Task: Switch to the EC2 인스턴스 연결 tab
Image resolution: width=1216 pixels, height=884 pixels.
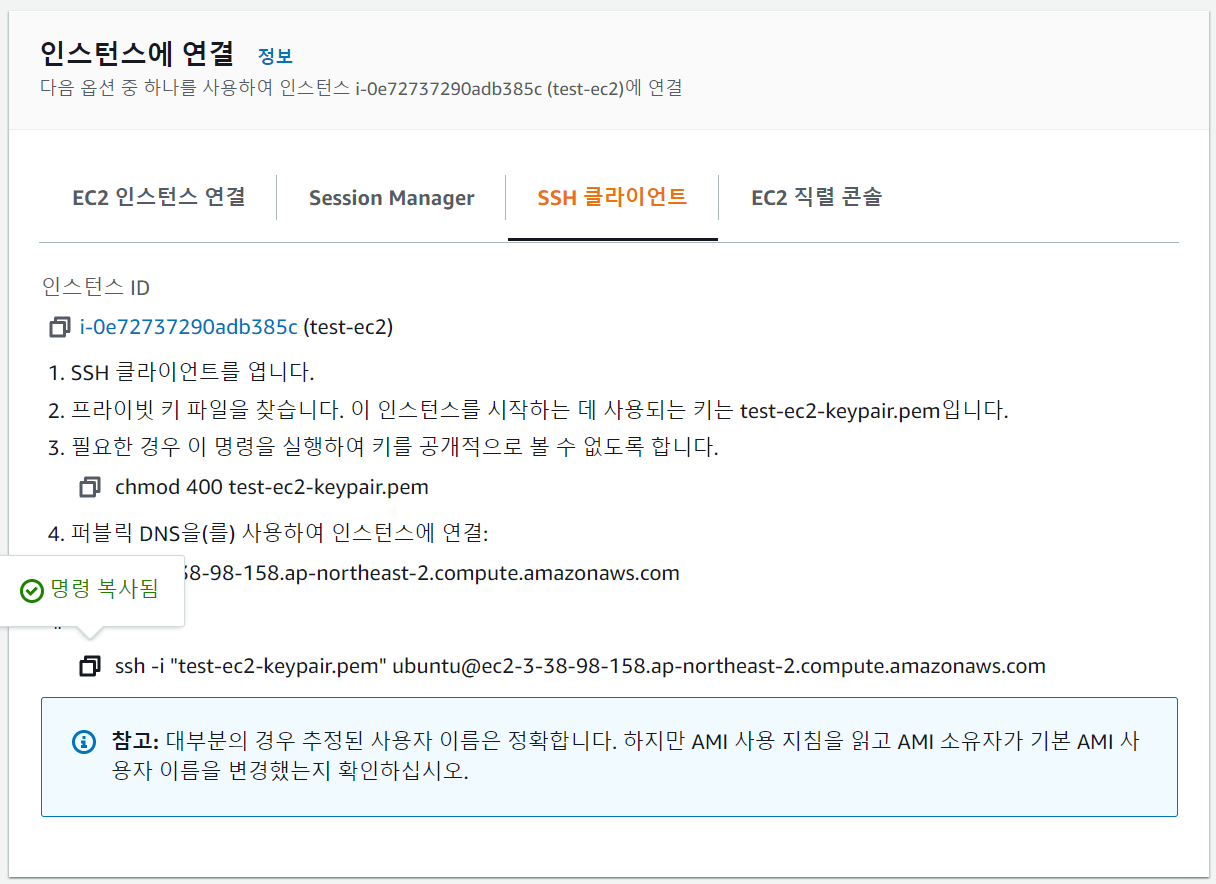Action: pos(159,197)
